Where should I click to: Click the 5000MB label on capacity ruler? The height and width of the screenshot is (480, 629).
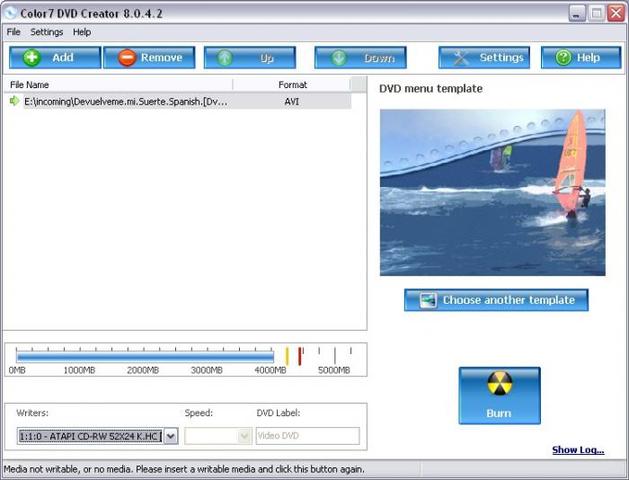click(334, 370)
